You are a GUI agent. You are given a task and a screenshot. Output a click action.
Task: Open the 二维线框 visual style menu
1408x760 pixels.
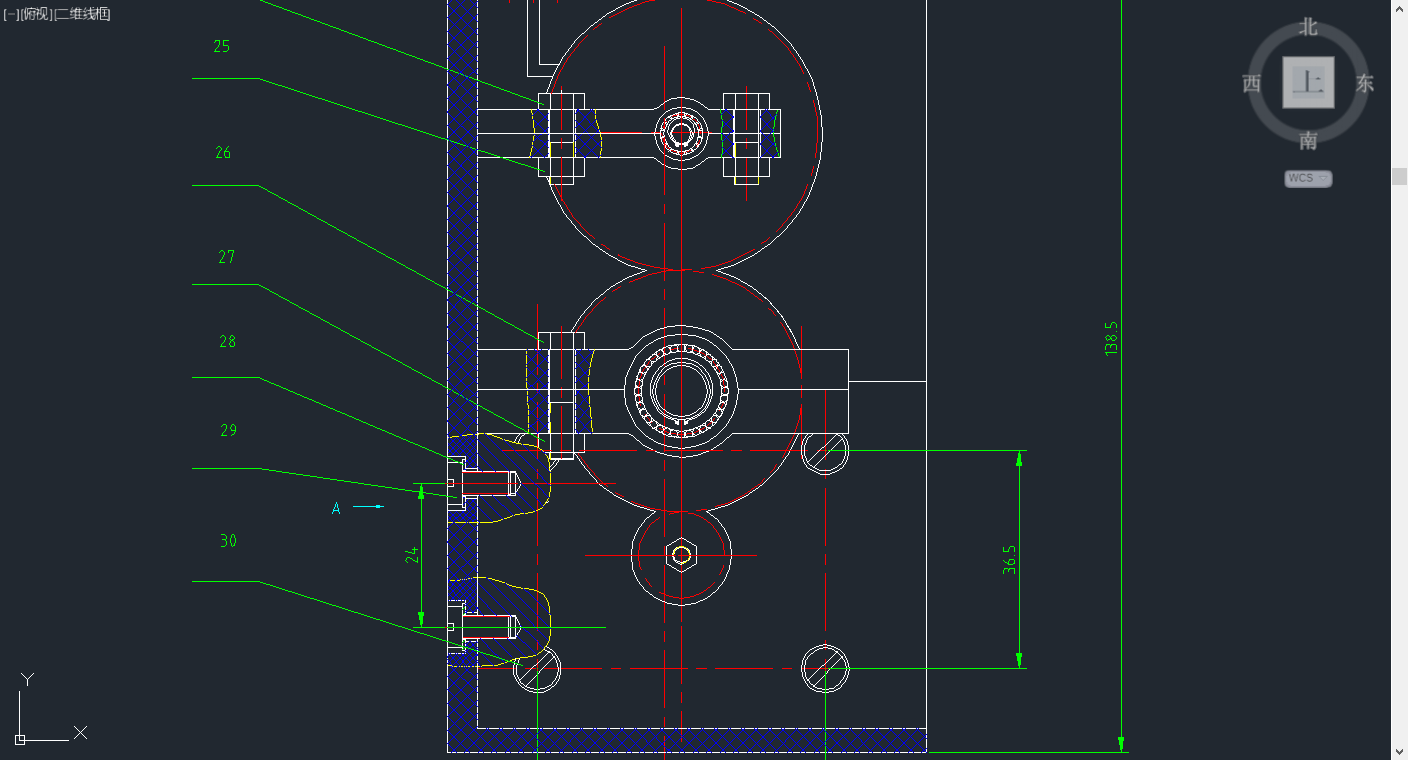point(82,14)
